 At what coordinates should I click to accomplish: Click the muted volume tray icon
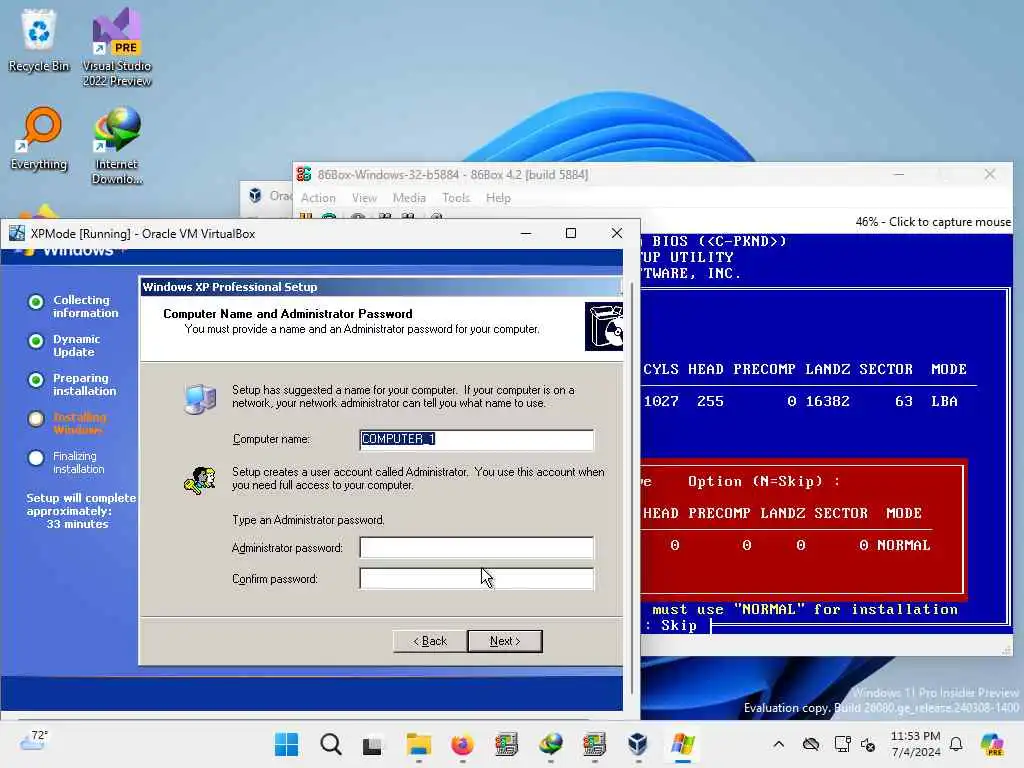coord(868,744)
